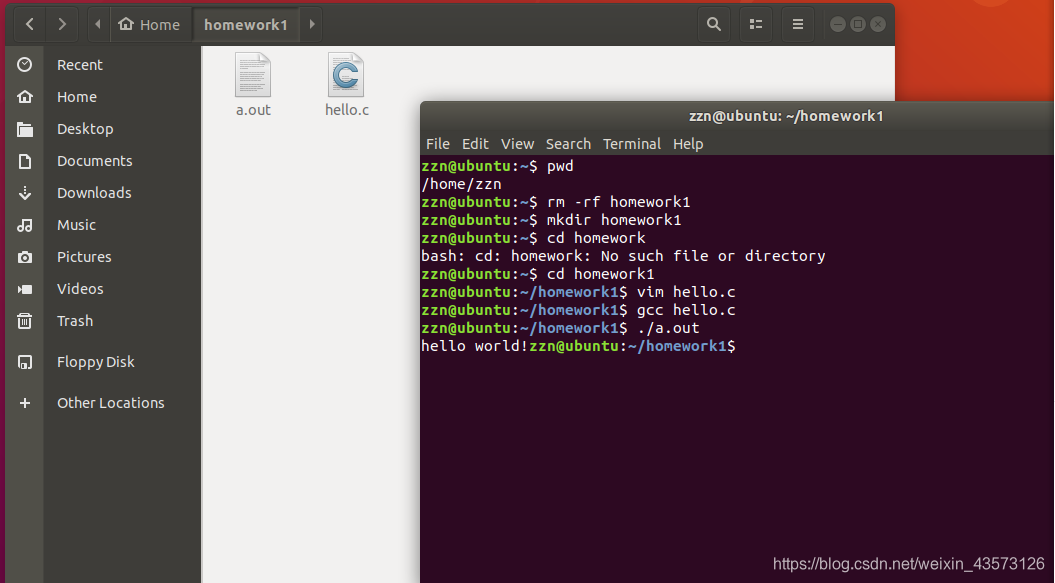The width and height of the screenshot is (1055, 583).
Task: Open the terminal View menu
Action: [x=517, y=144]
